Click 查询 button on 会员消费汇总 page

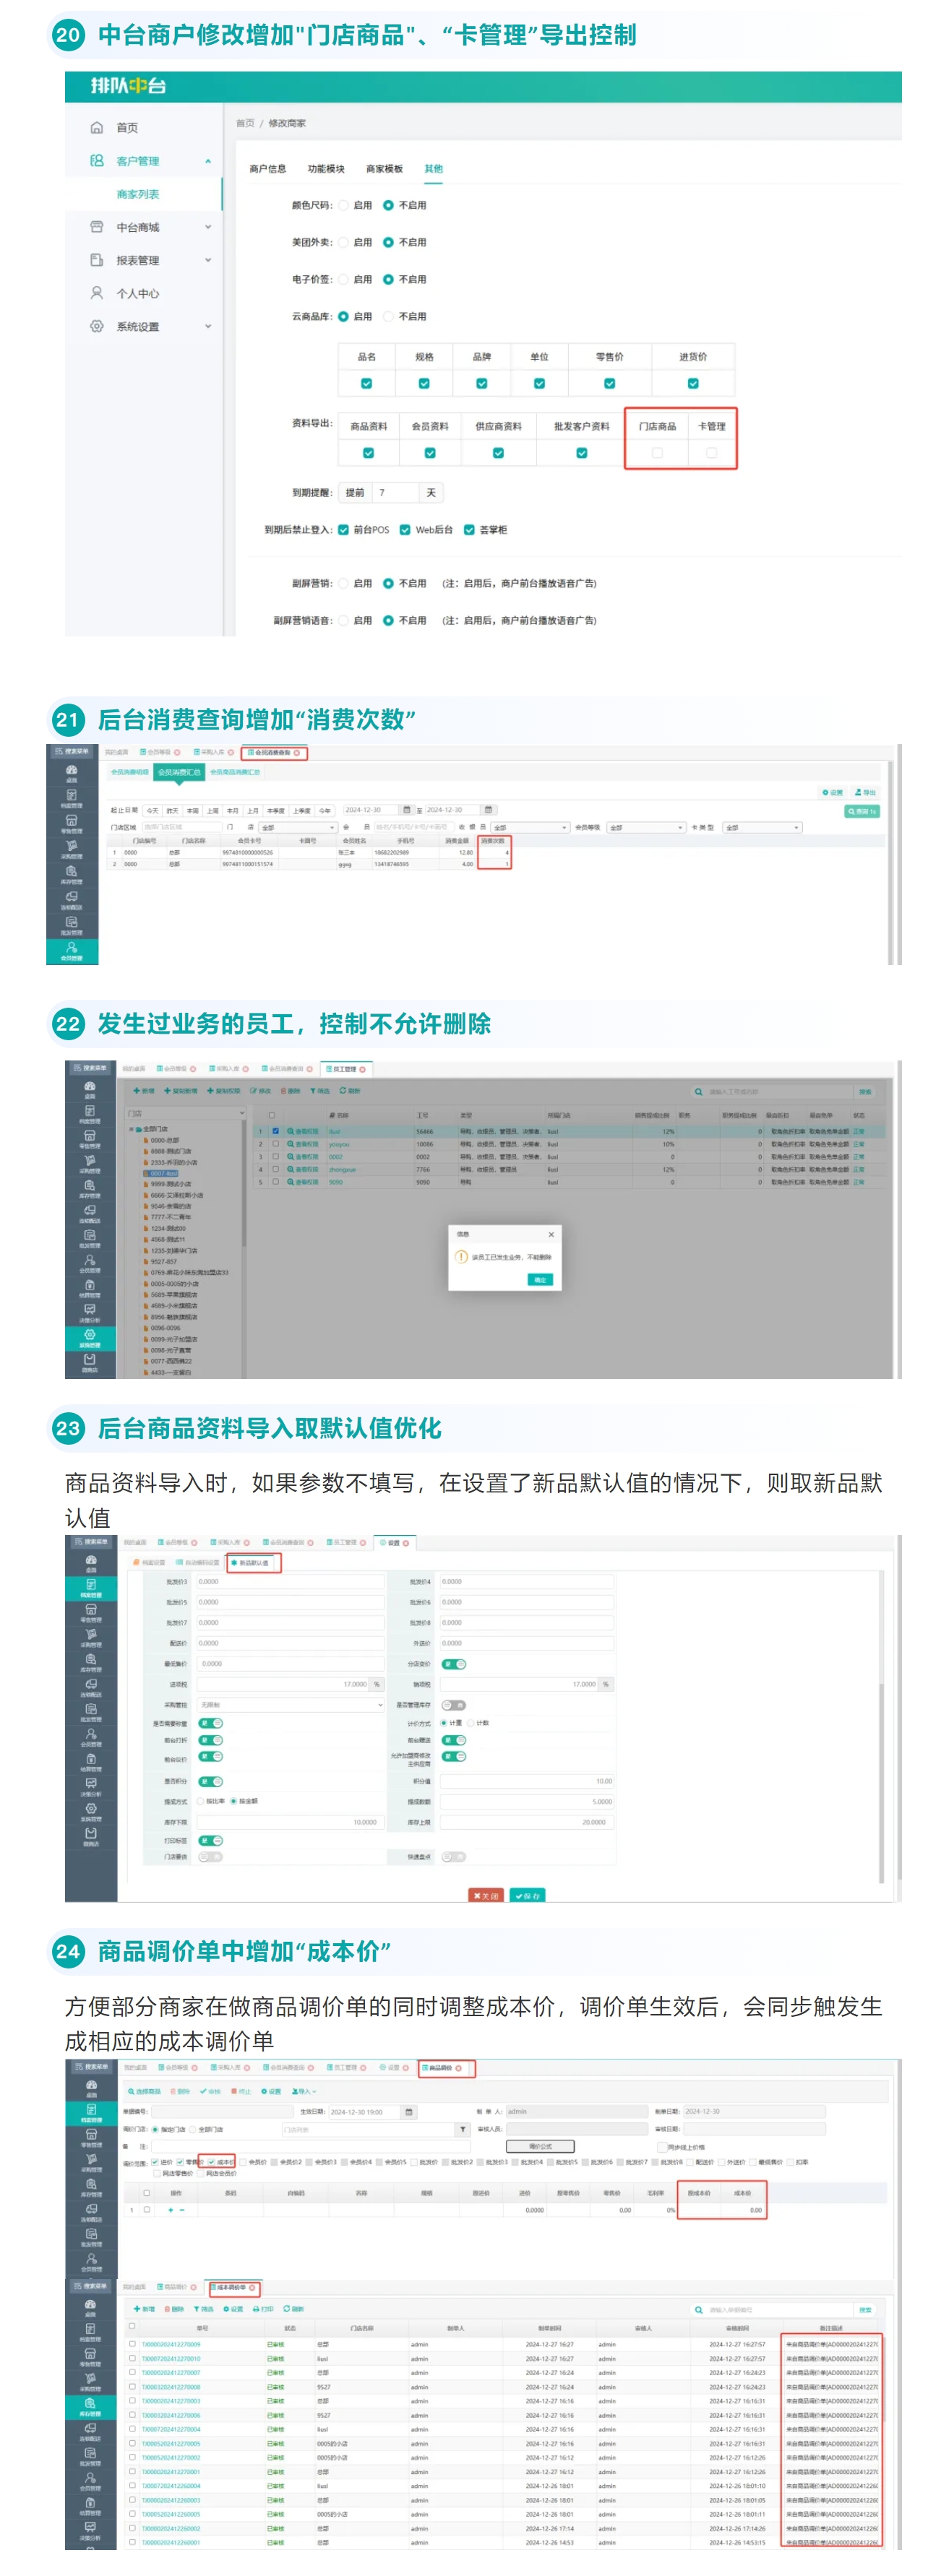pyautogui.click(x=862, y=812)
